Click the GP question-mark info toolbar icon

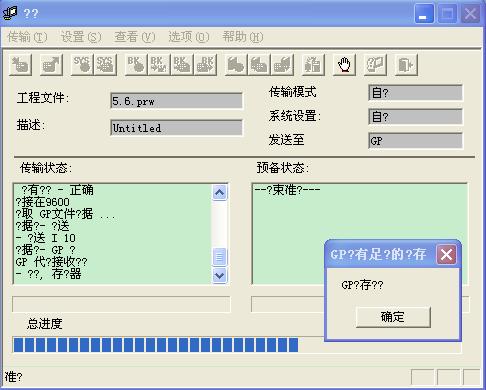[x=375, y=64]
